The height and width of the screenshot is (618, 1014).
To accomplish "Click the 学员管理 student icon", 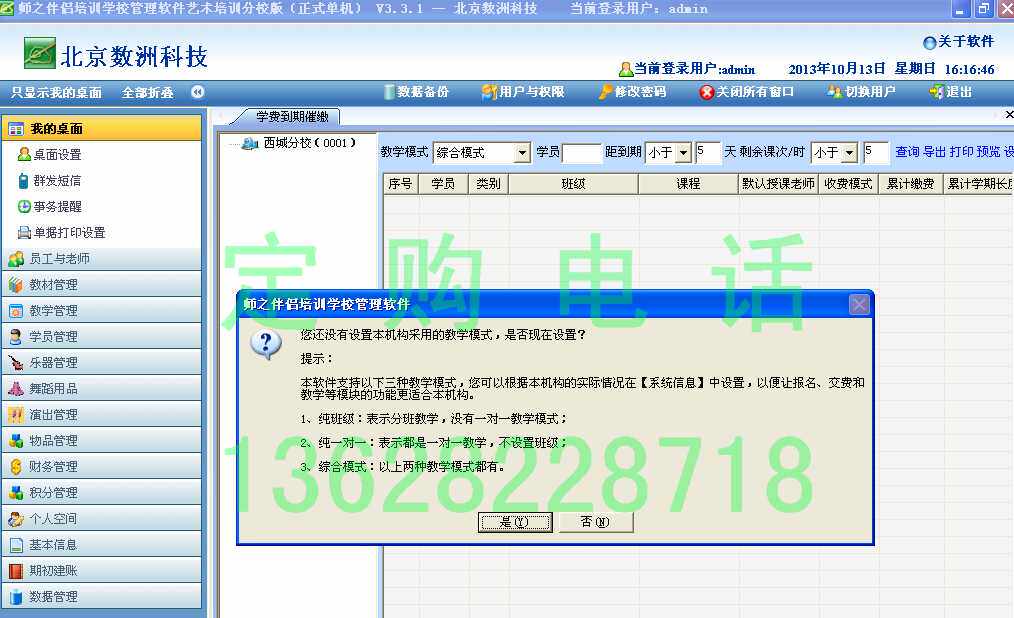I will coord(16,337).
